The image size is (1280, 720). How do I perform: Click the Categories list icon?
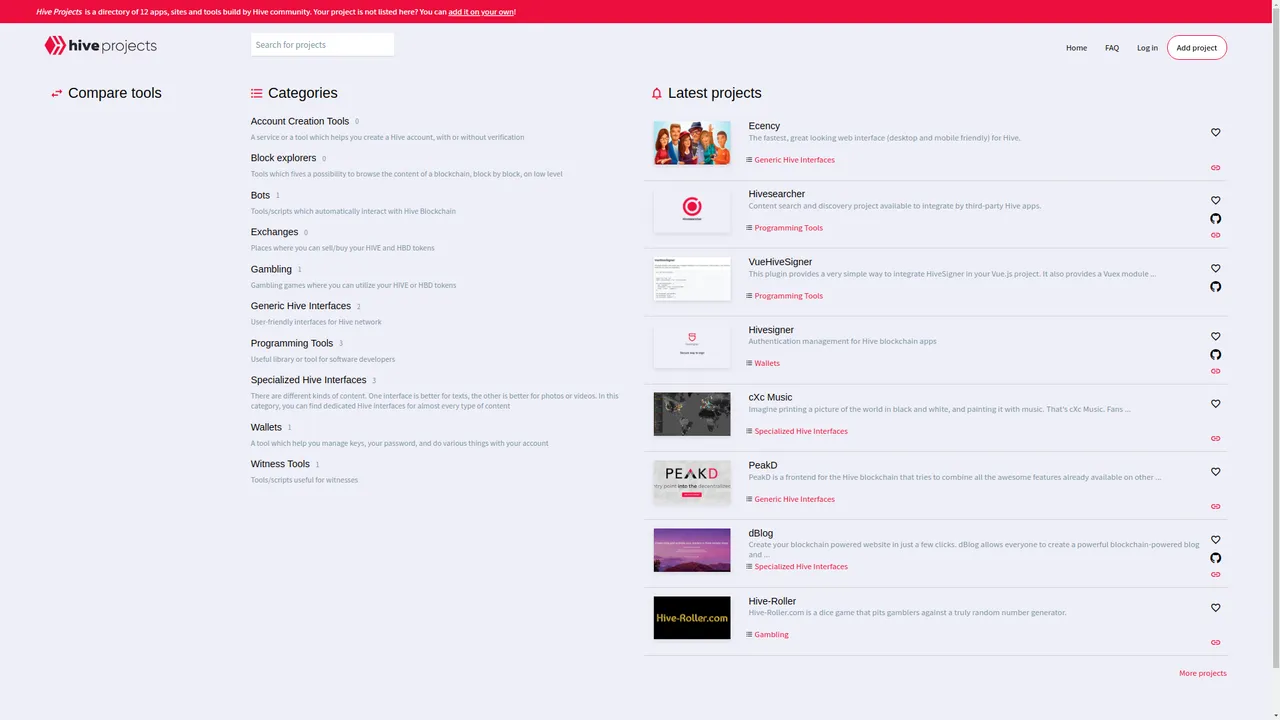(257, 93)
